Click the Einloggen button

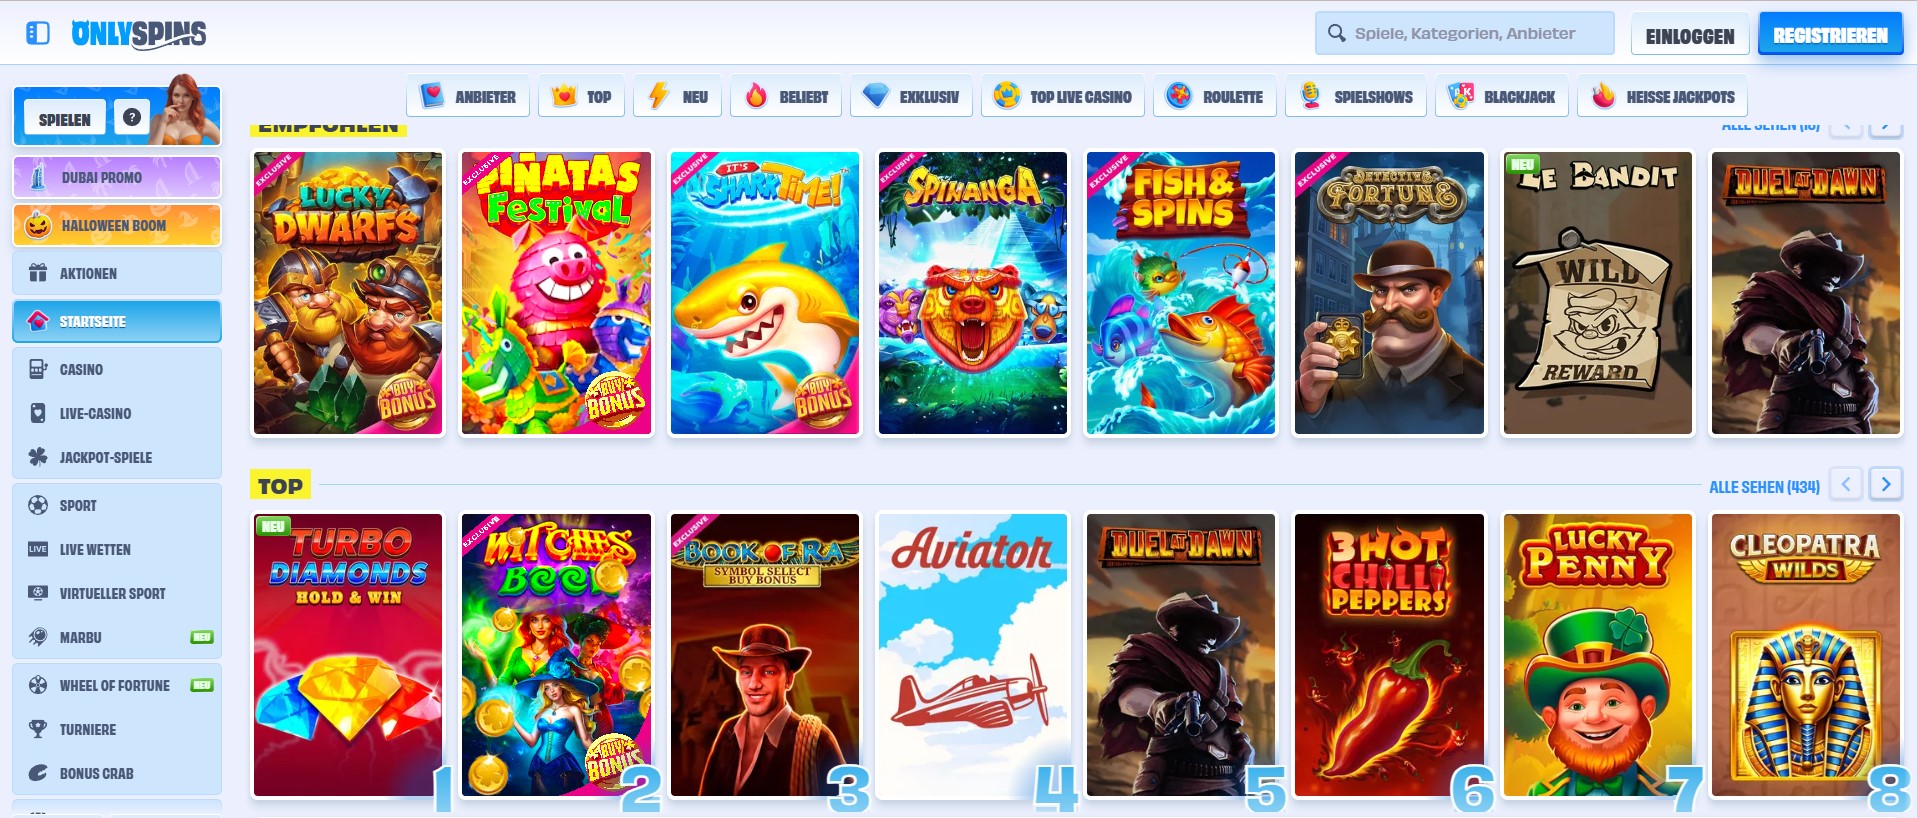pyautogui.click(x=1689, y=36)
